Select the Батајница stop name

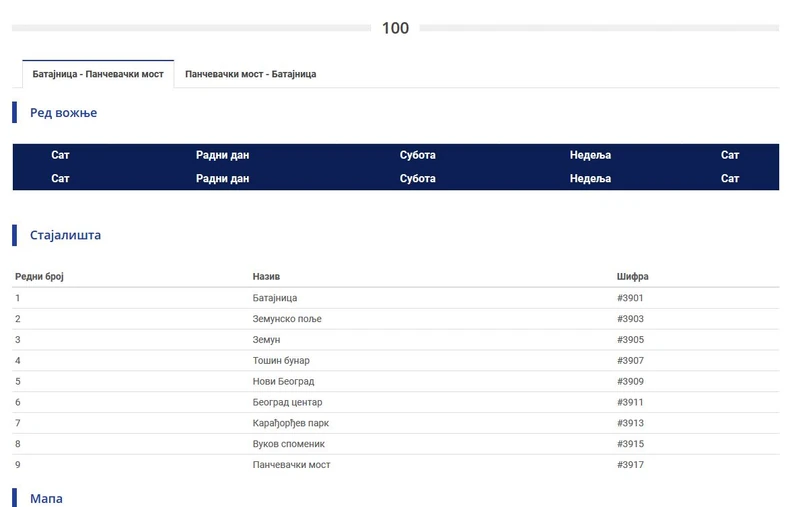(x=275, y=298)
